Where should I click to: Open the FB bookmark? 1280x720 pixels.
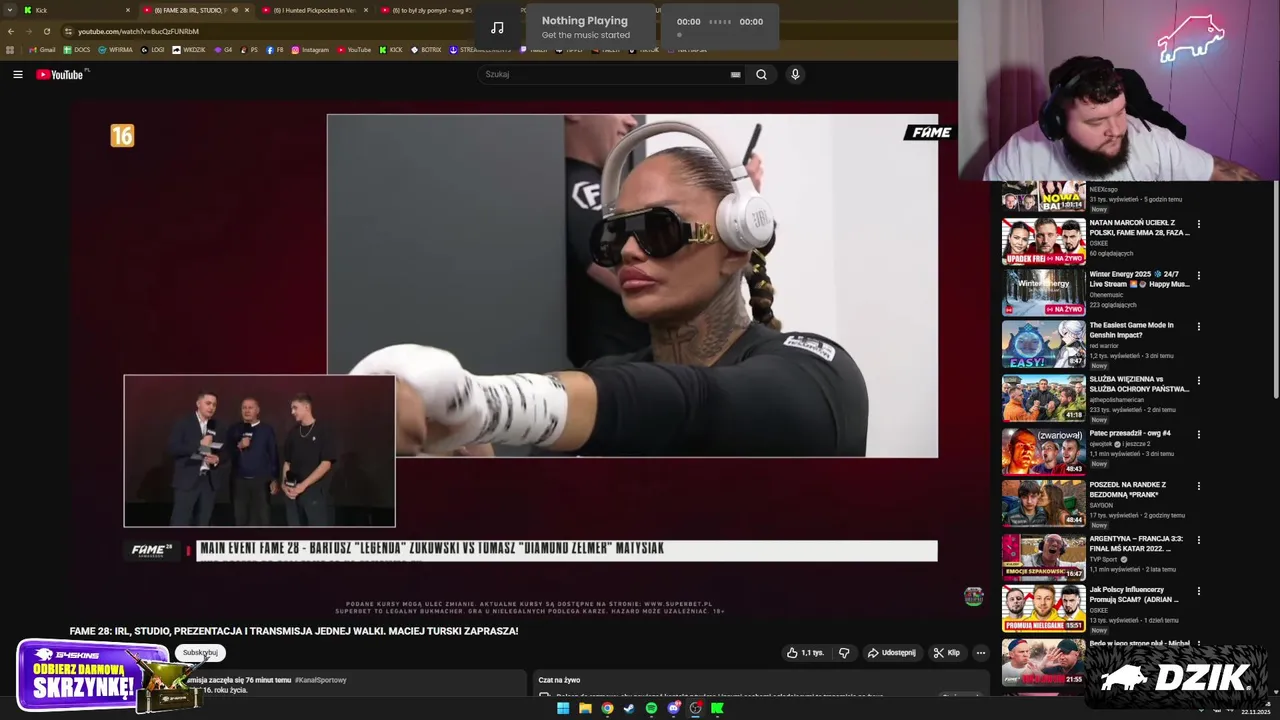point(275,50)
